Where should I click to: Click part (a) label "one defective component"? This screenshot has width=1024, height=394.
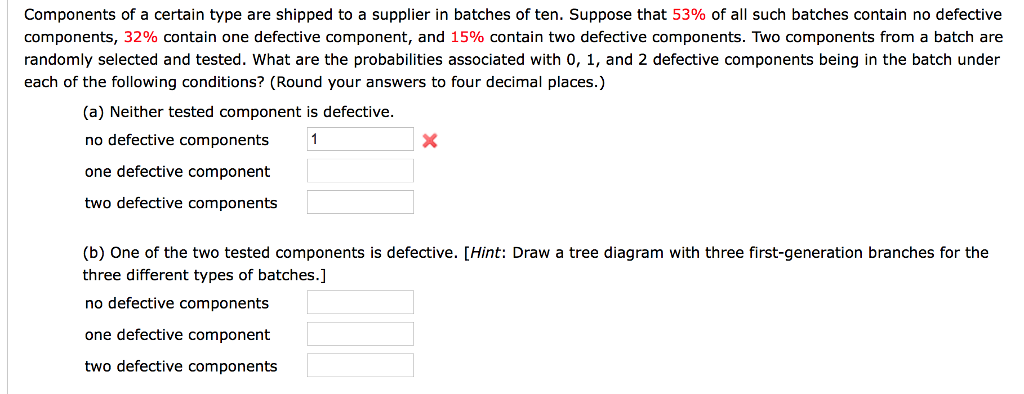point(177,171)
